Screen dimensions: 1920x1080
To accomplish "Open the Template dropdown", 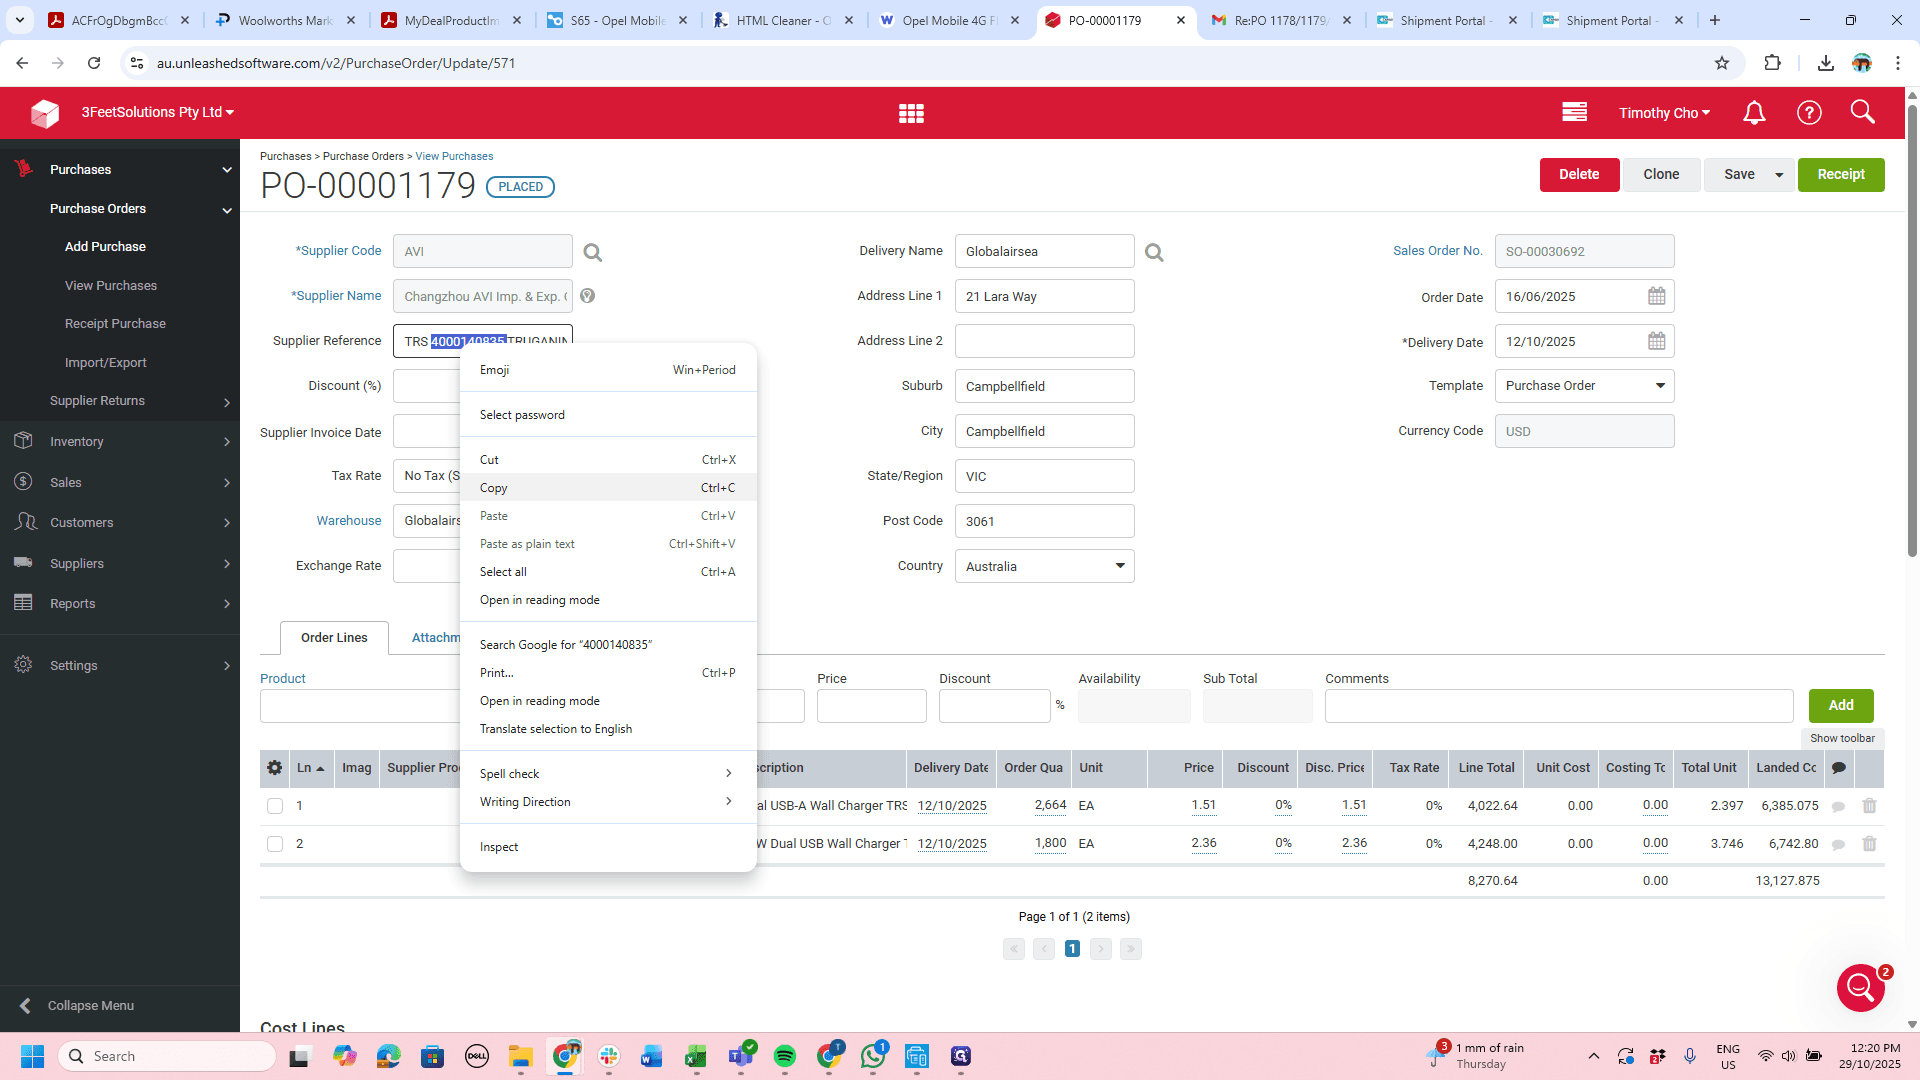I will (1584, 386).
